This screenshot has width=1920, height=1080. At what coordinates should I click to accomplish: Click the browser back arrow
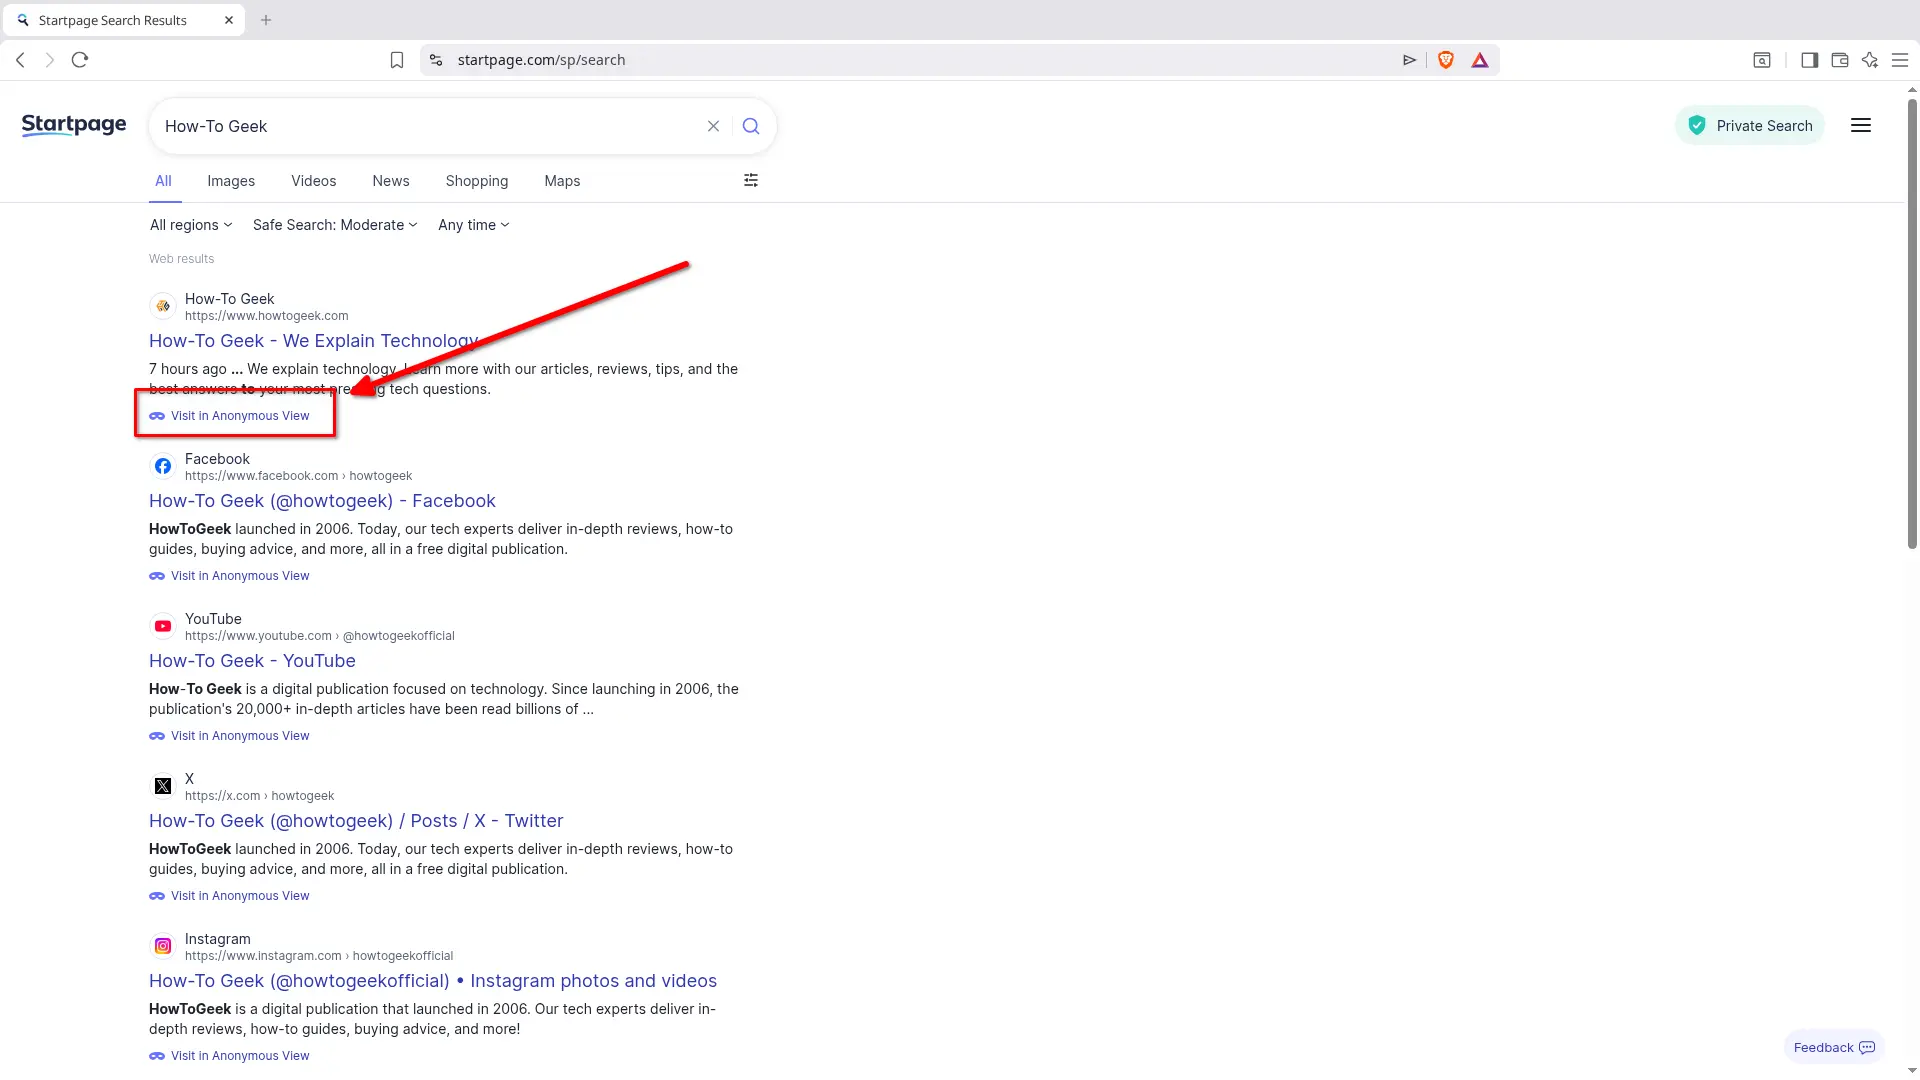click(x=20, y=60)
